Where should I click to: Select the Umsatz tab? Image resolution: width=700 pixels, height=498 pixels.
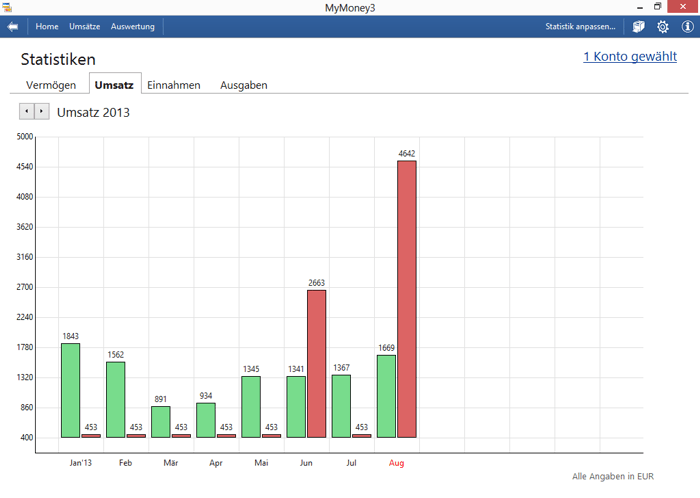114,85
